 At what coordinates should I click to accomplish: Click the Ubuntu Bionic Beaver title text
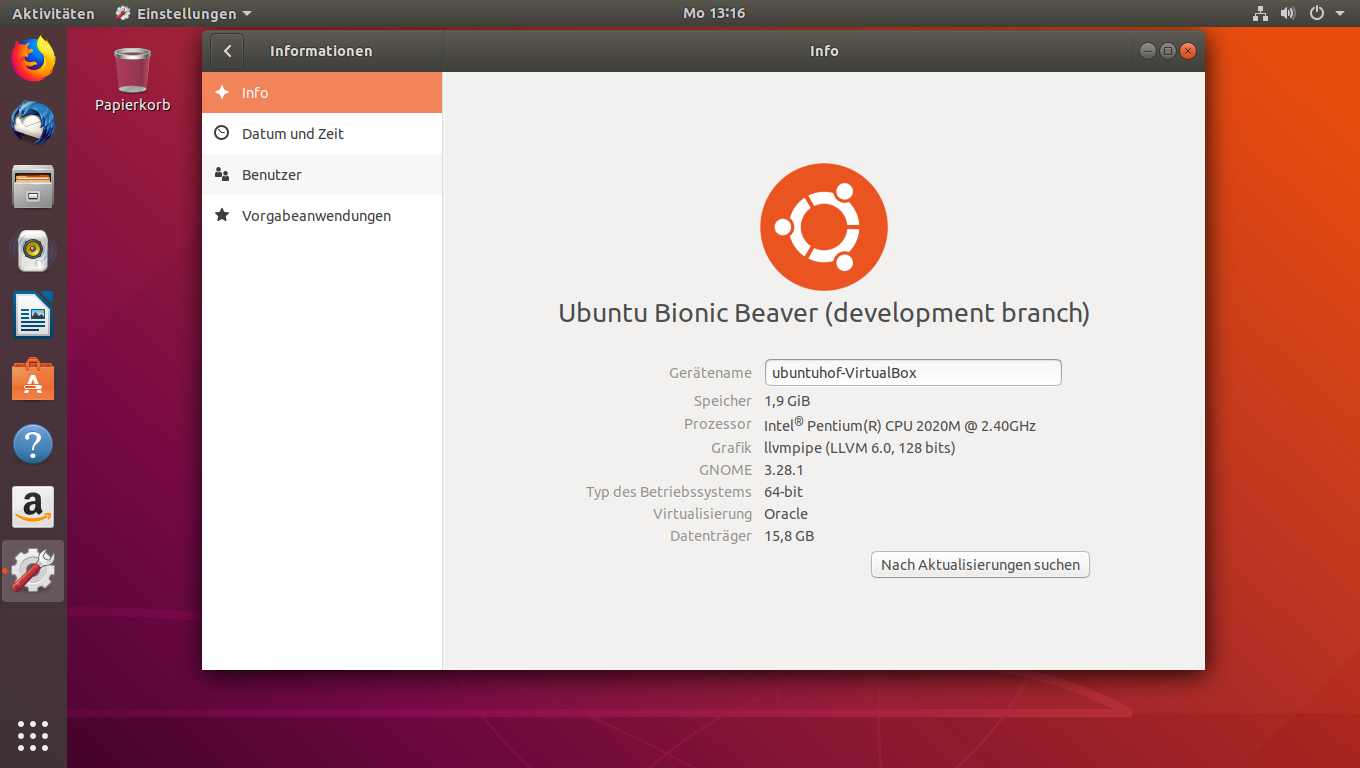824,313
